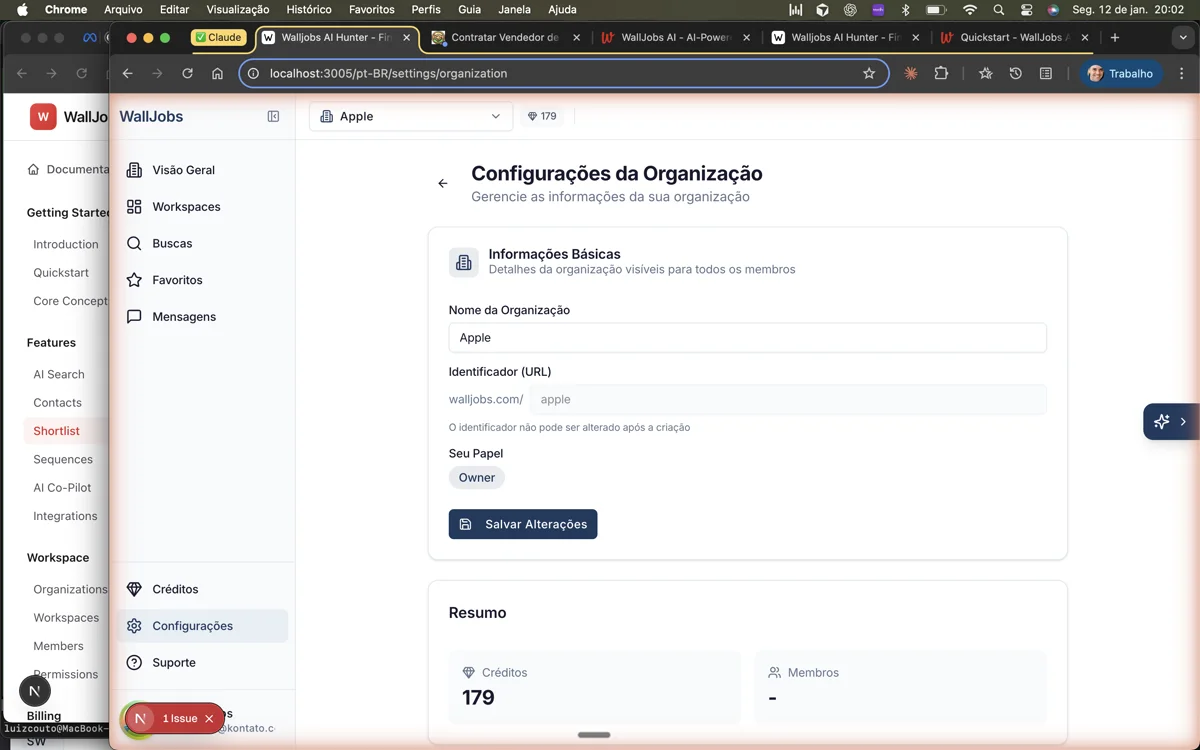Open the floating AI assistant panel on the right
1200x750 pixels.
pyautogui.click(x=1170, y=421)
